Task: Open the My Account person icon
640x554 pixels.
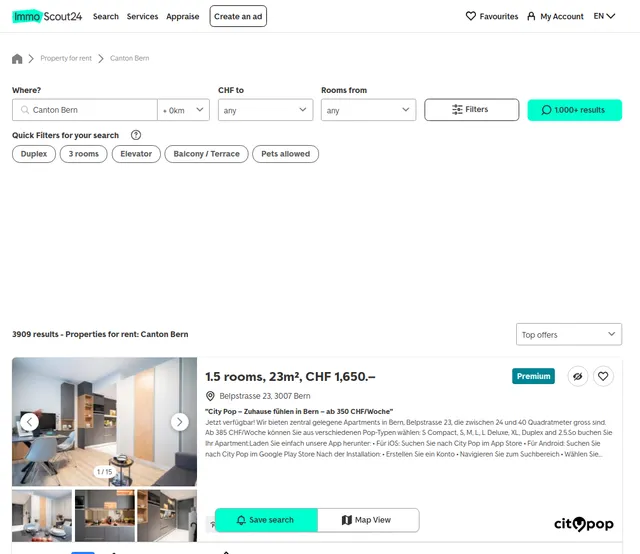Action: pos(531,16)
